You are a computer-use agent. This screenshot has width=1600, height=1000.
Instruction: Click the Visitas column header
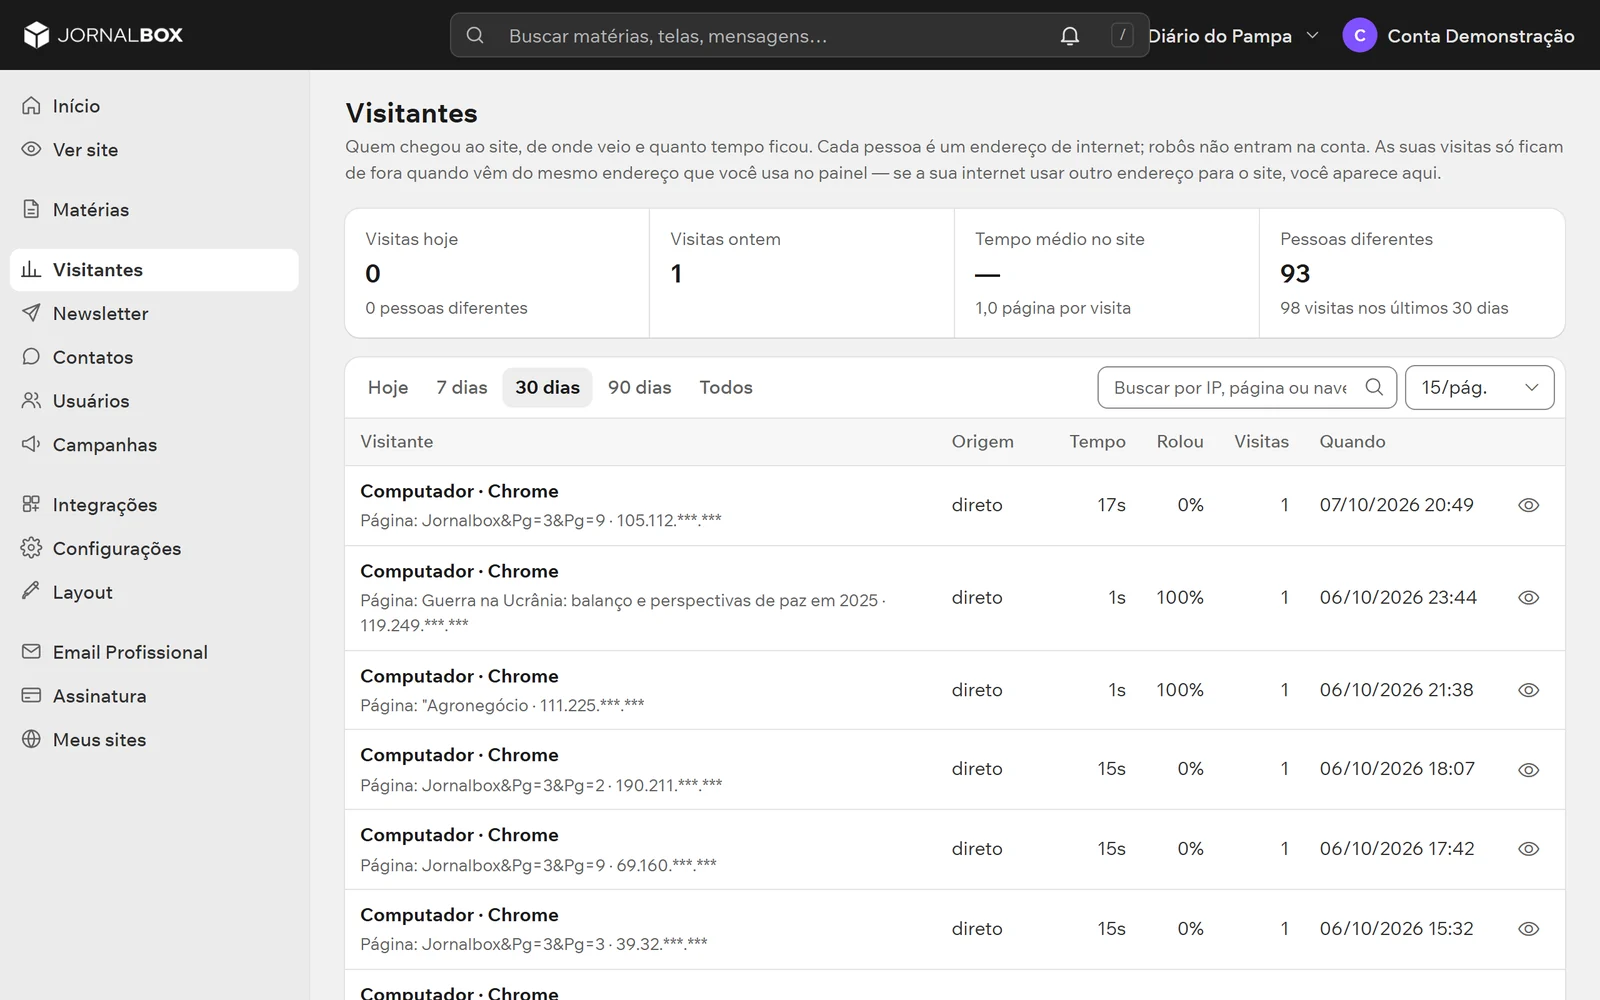(1261, 442)
